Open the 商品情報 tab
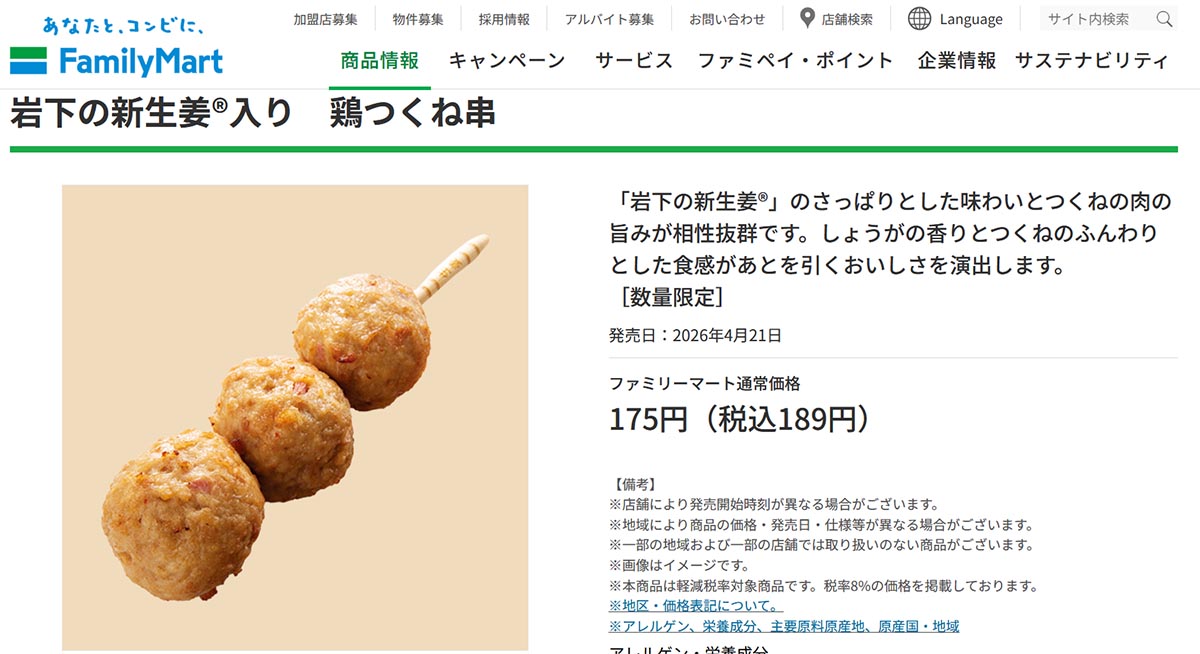 [380, 60]
